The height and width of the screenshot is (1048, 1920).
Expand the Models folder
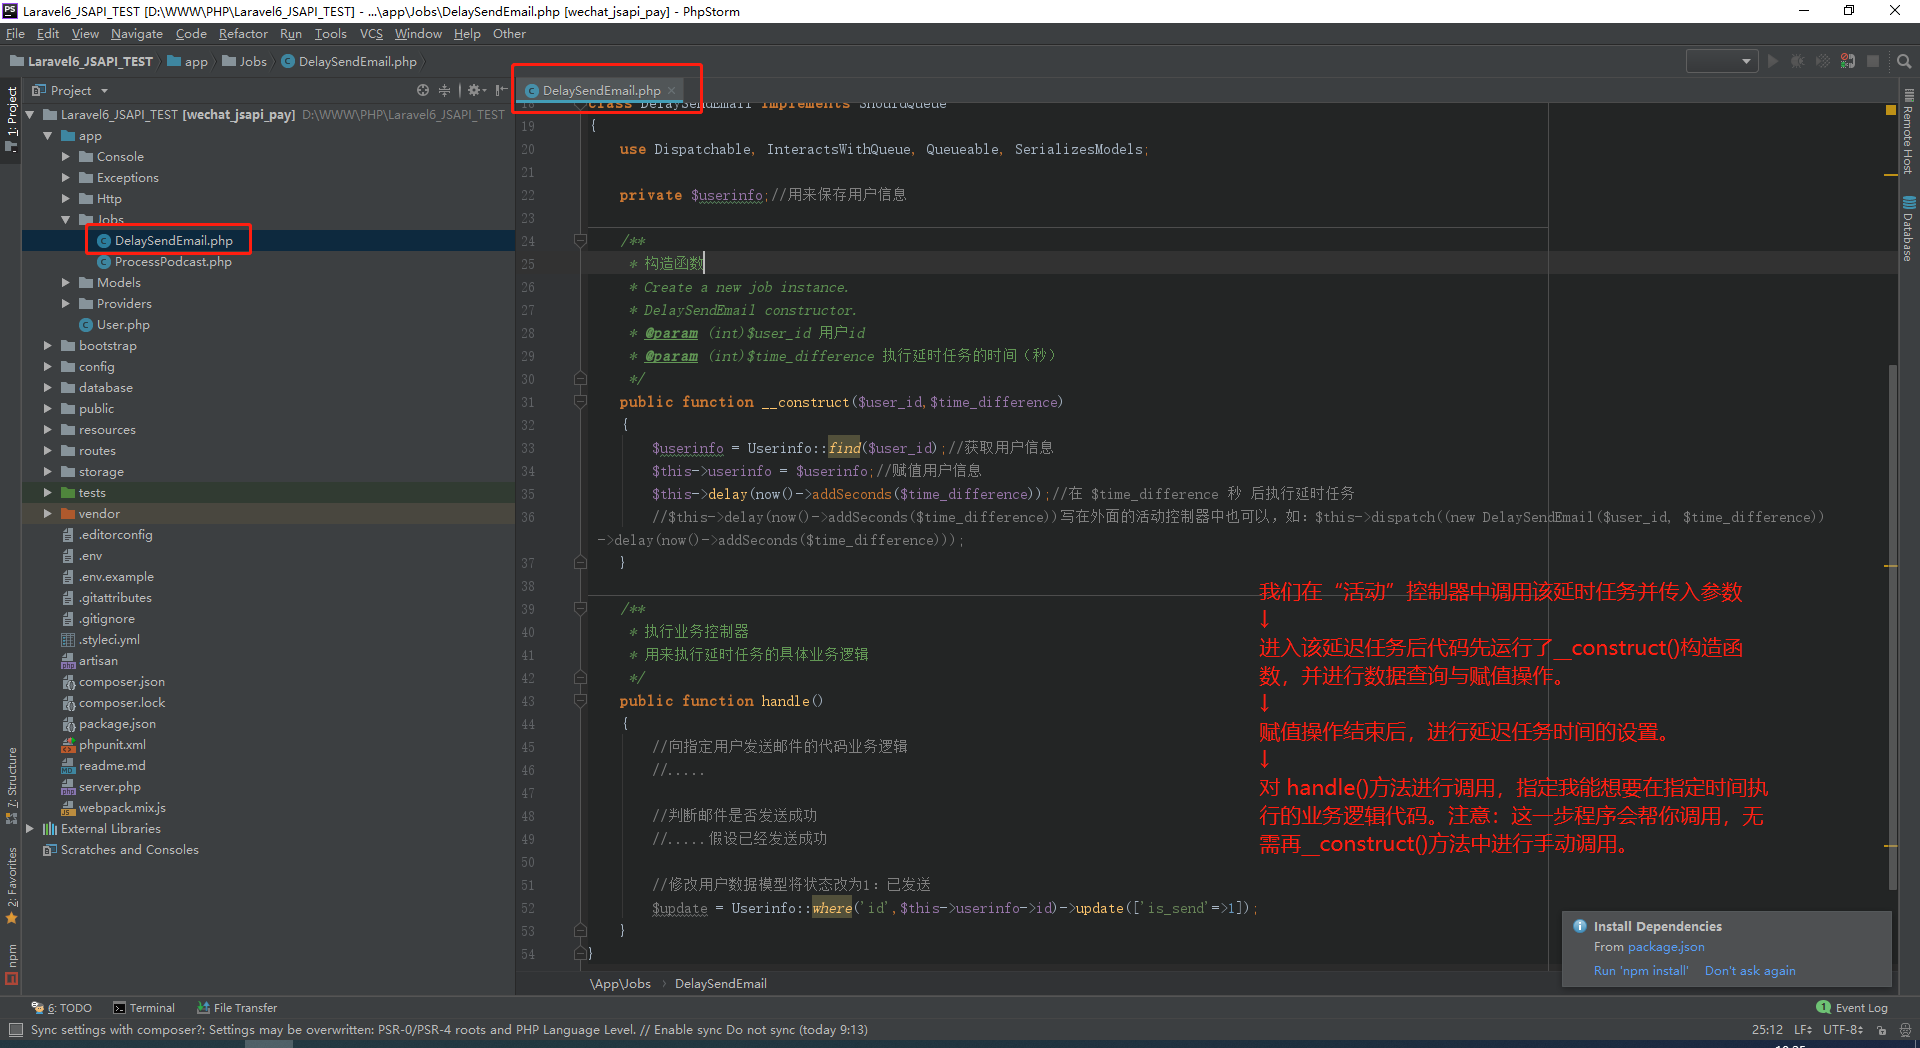66,283
